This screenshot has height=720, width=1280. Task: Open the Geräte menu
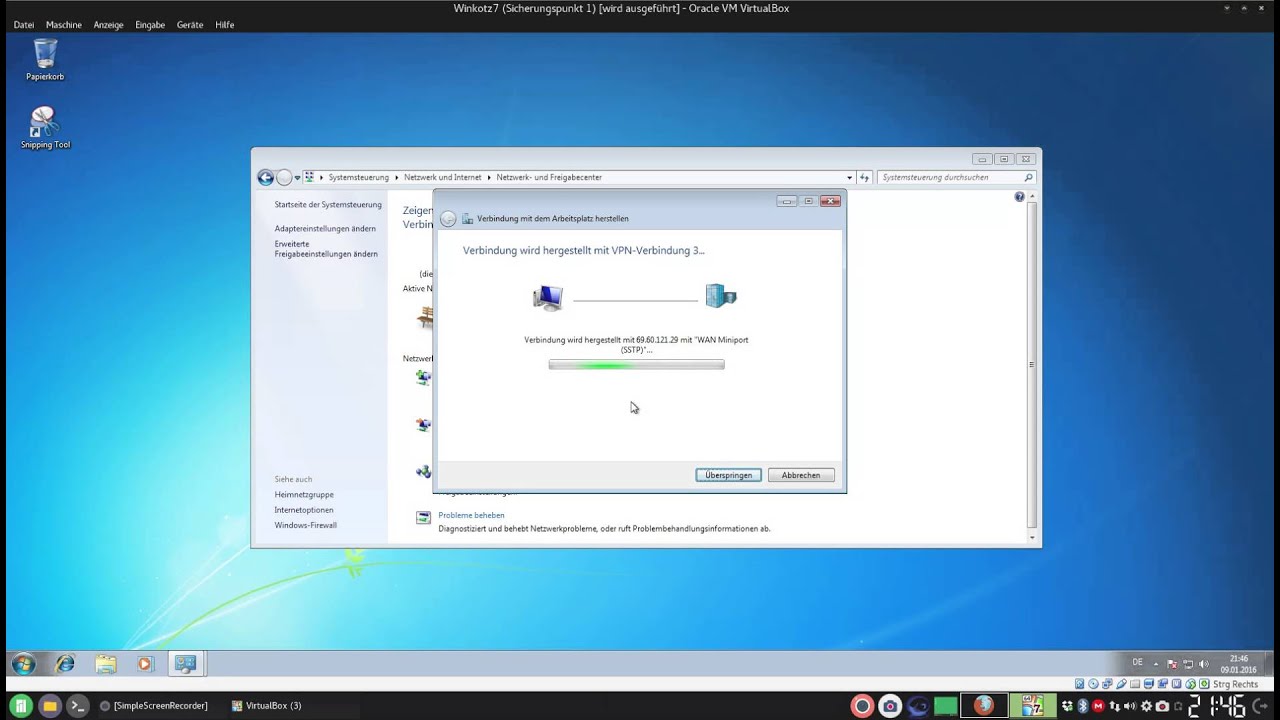pyautogui.click(x=190, y=24)
